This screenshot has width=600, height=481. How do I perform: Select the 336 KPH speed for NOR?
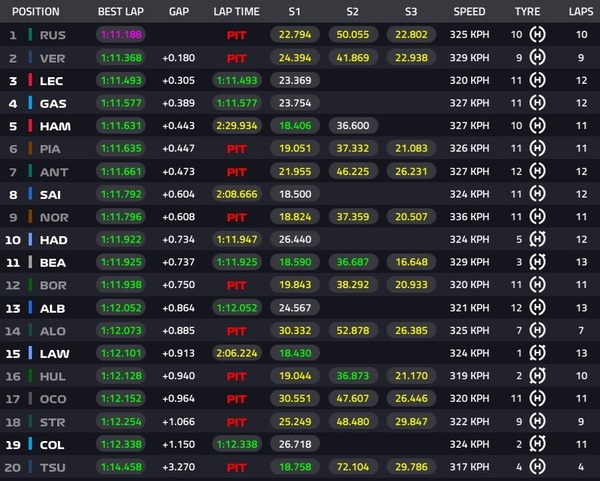469,218
